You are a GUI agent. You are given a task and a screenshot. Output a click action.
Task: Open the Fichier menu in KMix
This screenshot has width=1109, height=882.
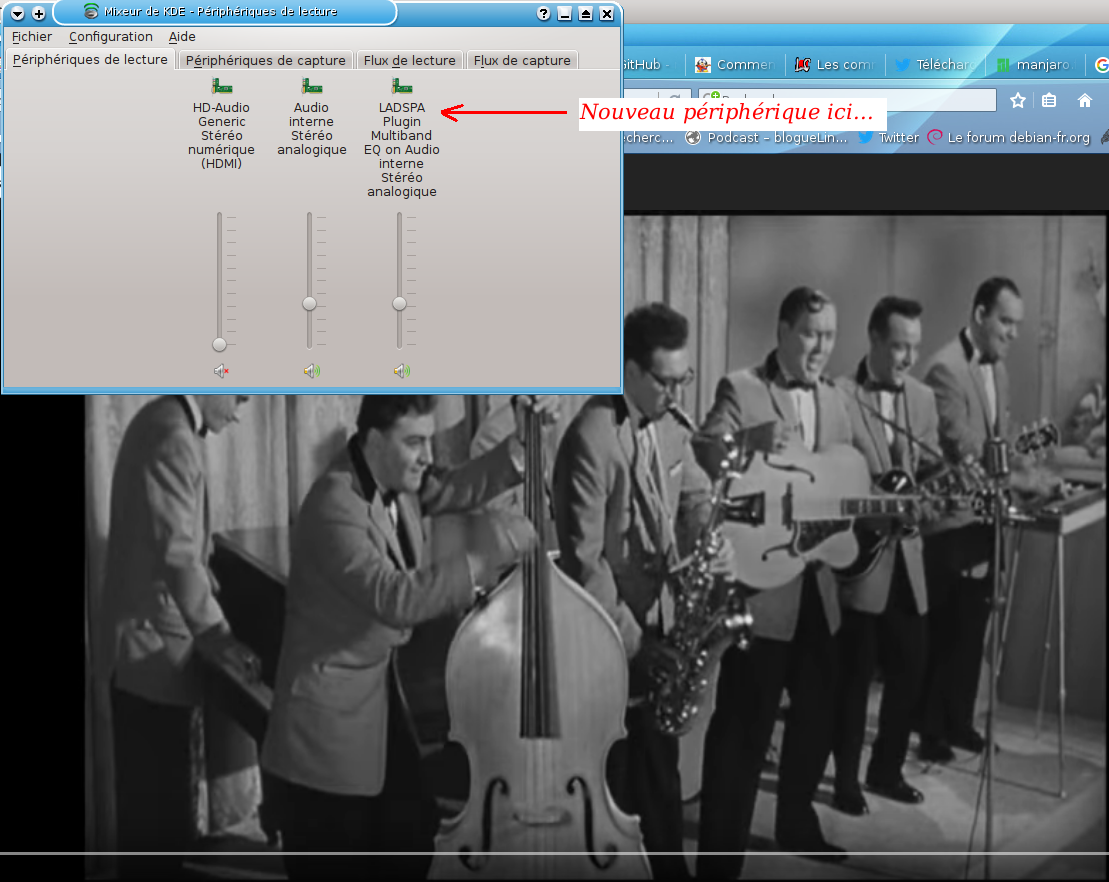[32, 37]
